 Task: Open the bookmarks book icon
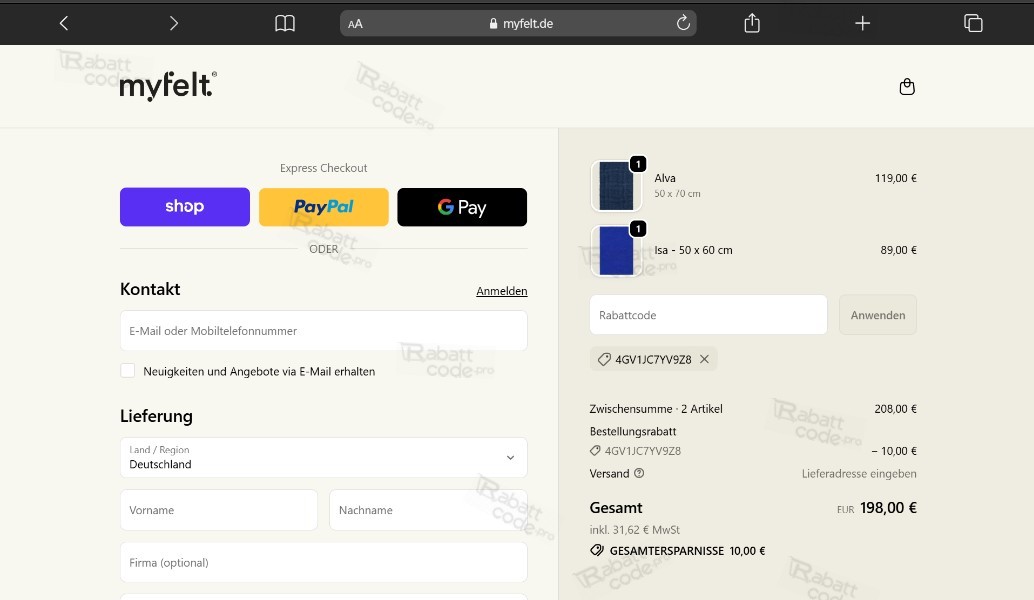click(x=285, y=24)
